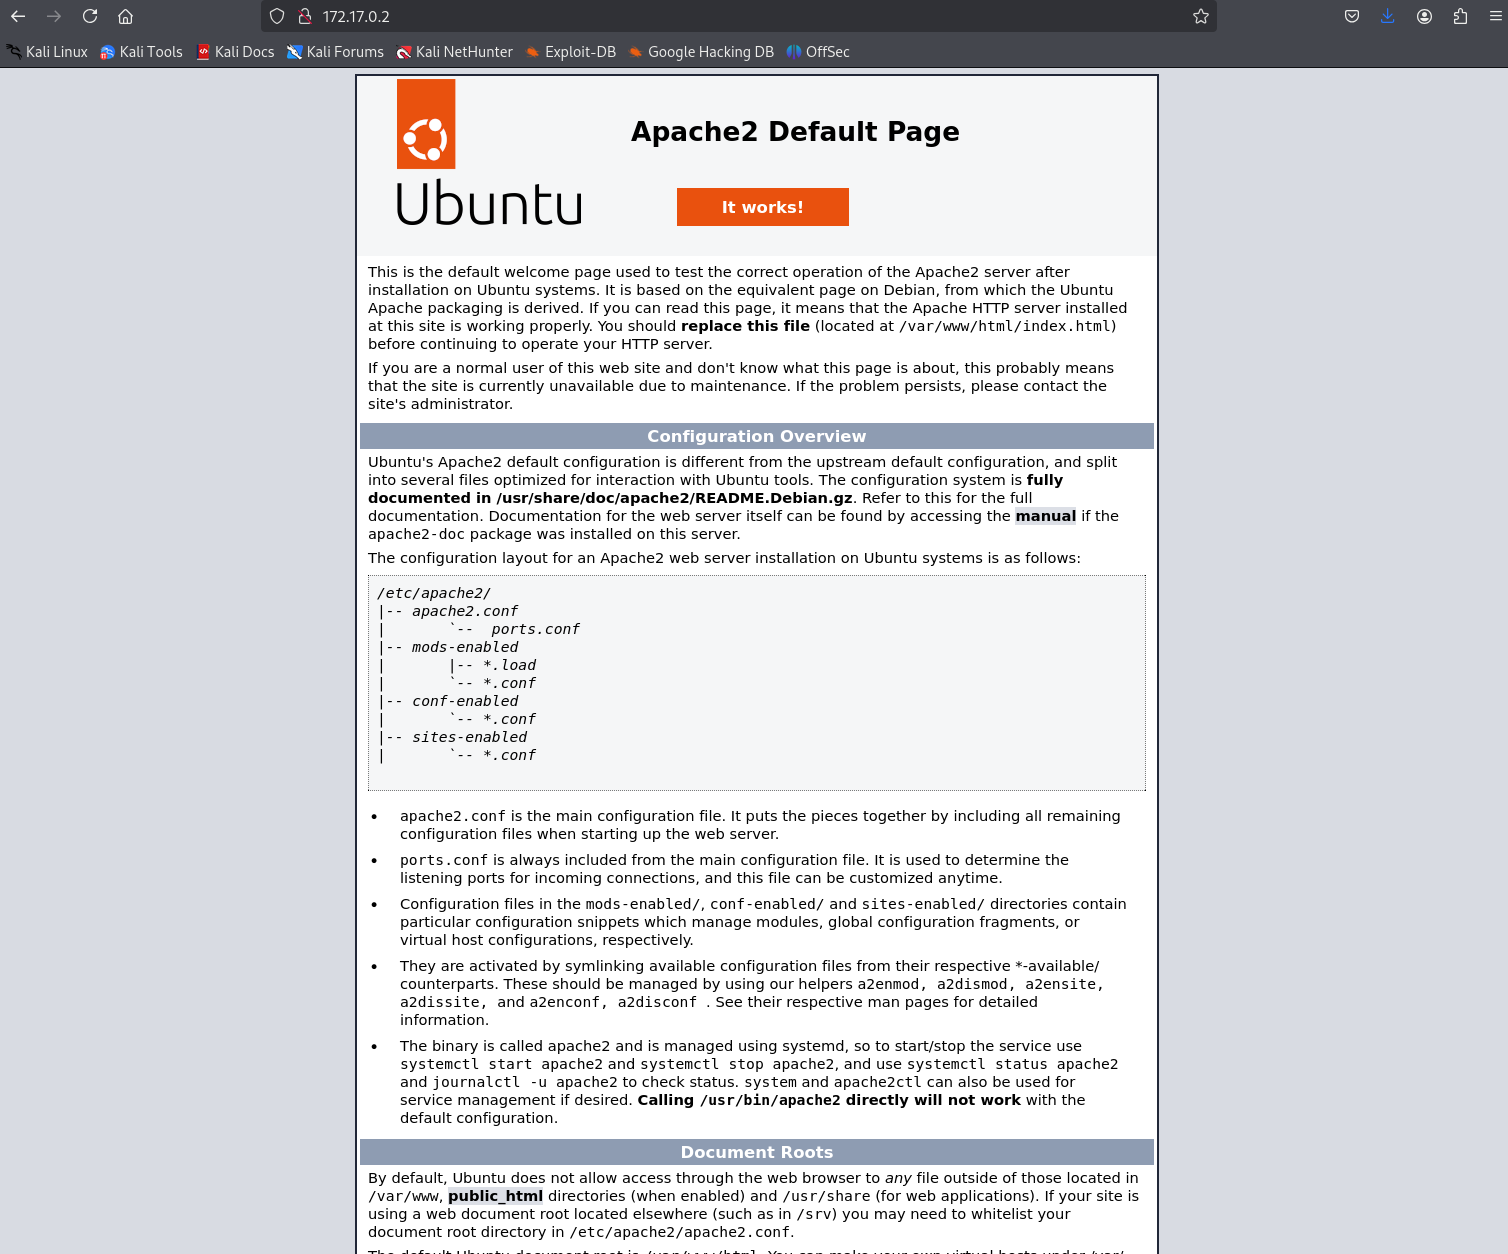Open the Kali Linux bookmark
1508x1254 pixels.
pyautogui.click(x=47, y=52)
